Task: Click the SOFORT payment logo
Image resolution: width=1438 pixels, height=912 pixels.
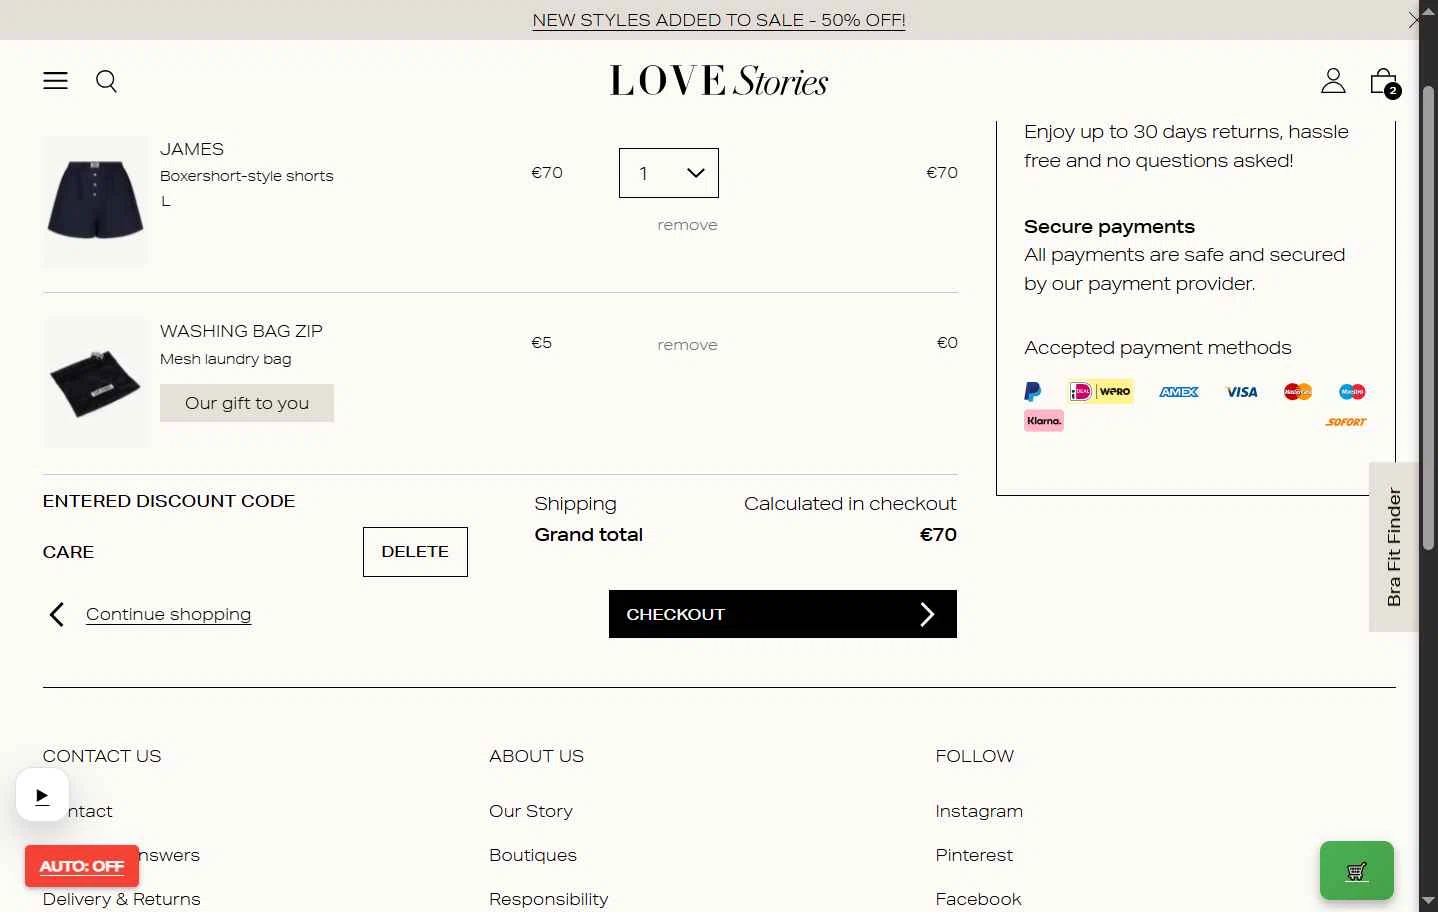Action: tap(1346, 422)
